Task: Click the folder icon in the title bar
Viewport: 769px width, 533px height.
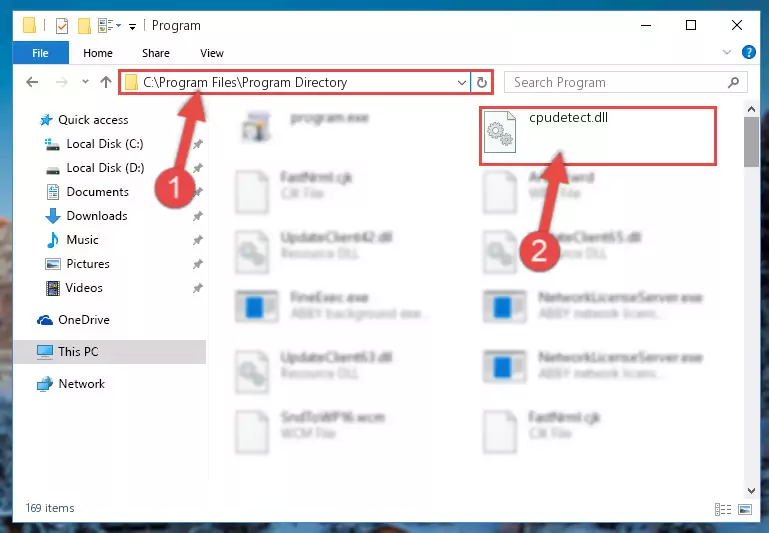Action: [x=29, y=25]
